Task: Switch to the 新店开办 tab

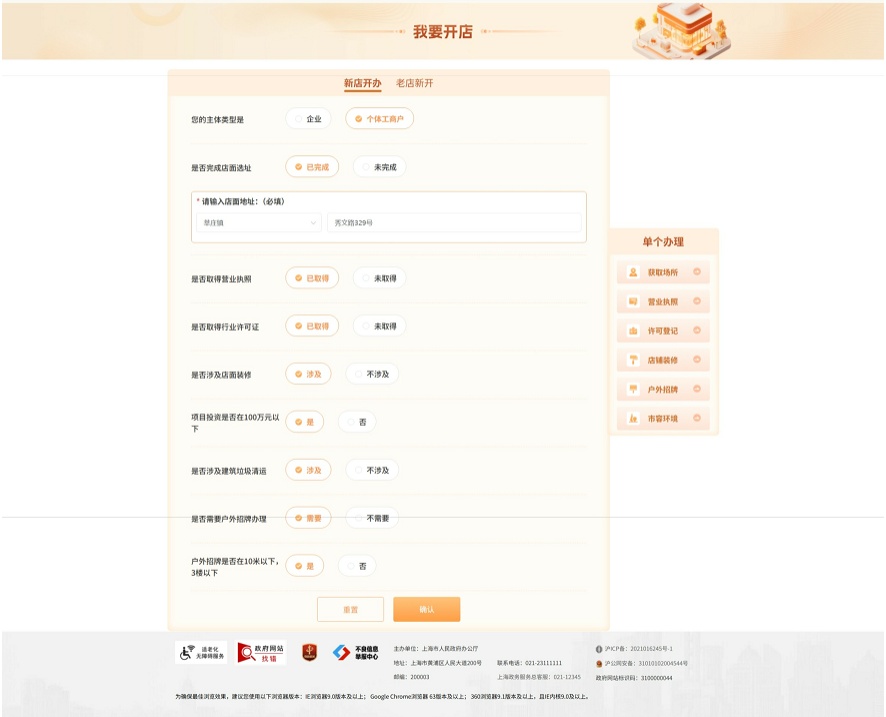Action: click(x=362, y=83)
